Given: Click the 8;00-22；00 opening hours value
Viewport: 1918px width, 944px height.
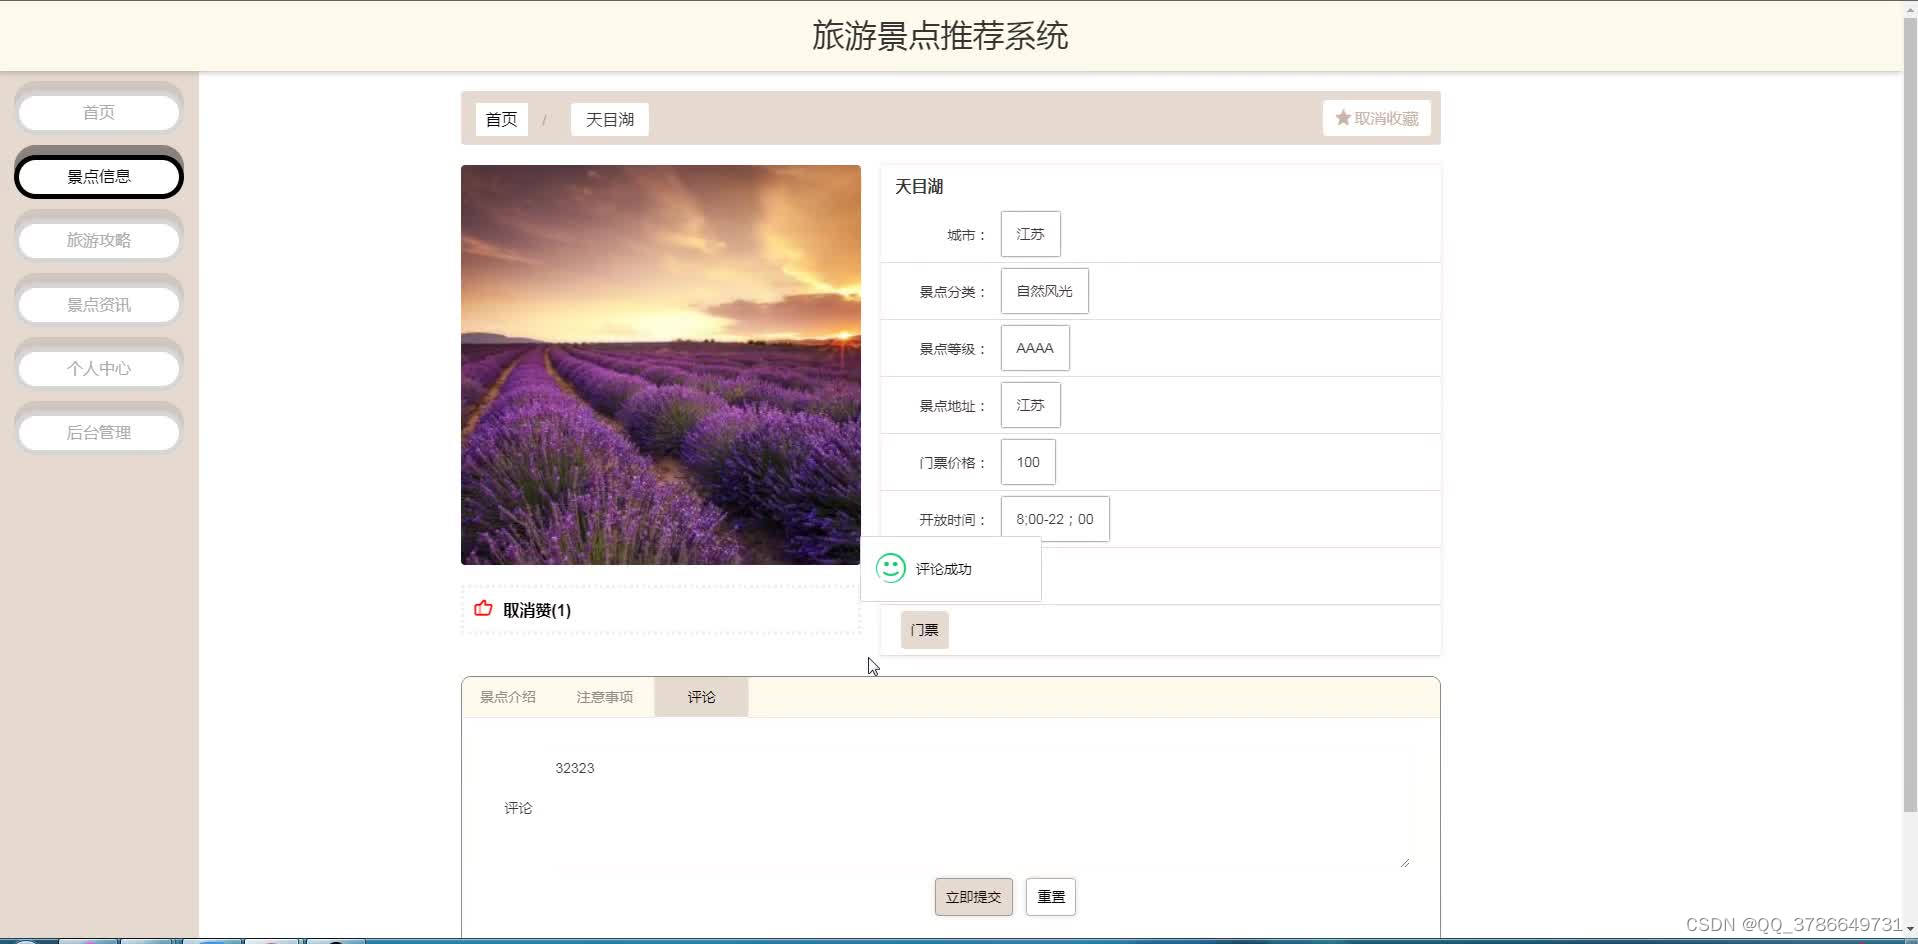Looking at the screenshot, I should pyautogui.click(x=1055, y=519).
